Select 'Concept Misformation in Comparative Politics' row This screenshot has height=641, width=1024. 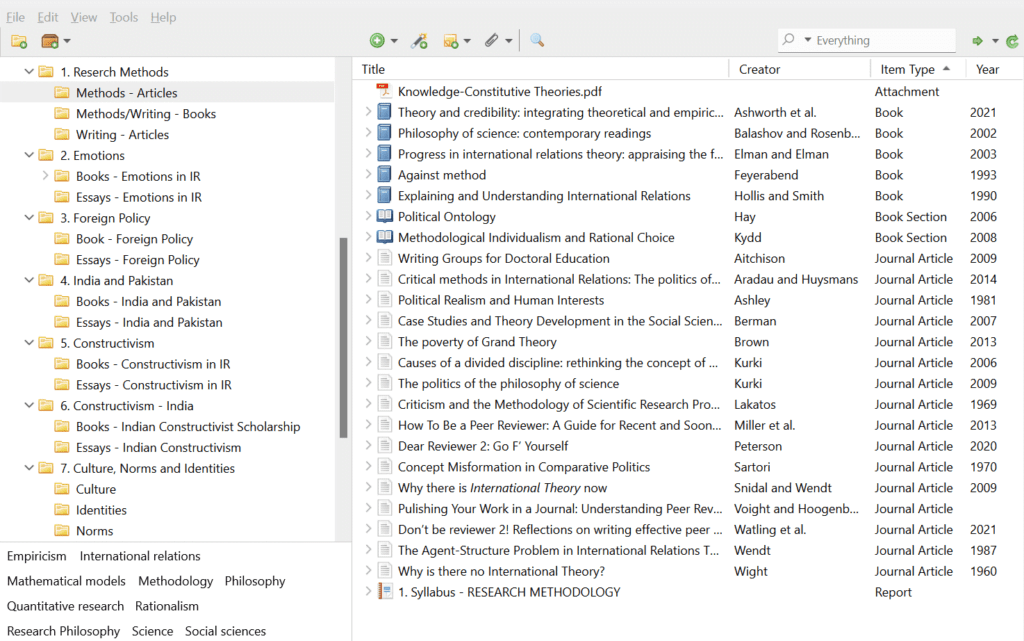pyautogui.click(x=688, y=467)
